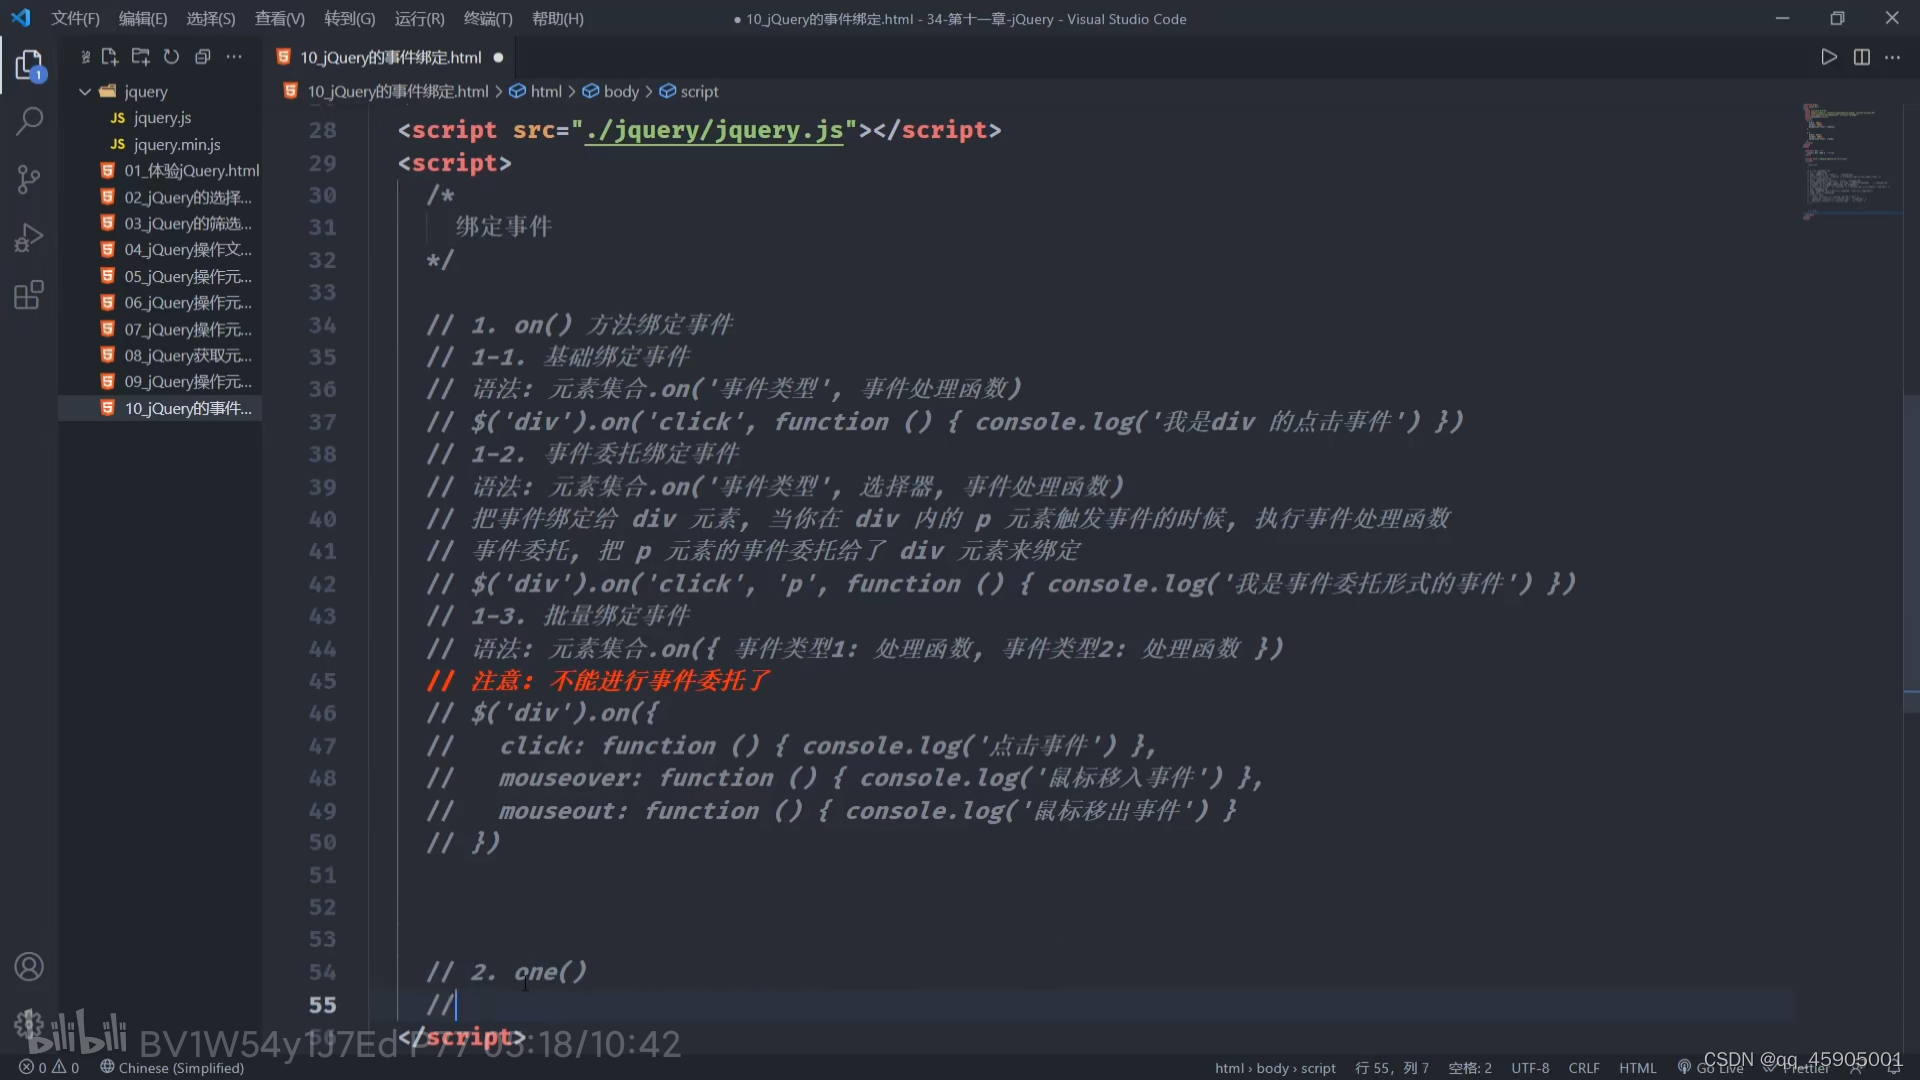Collapse the jquery folder

pos(86,92)
